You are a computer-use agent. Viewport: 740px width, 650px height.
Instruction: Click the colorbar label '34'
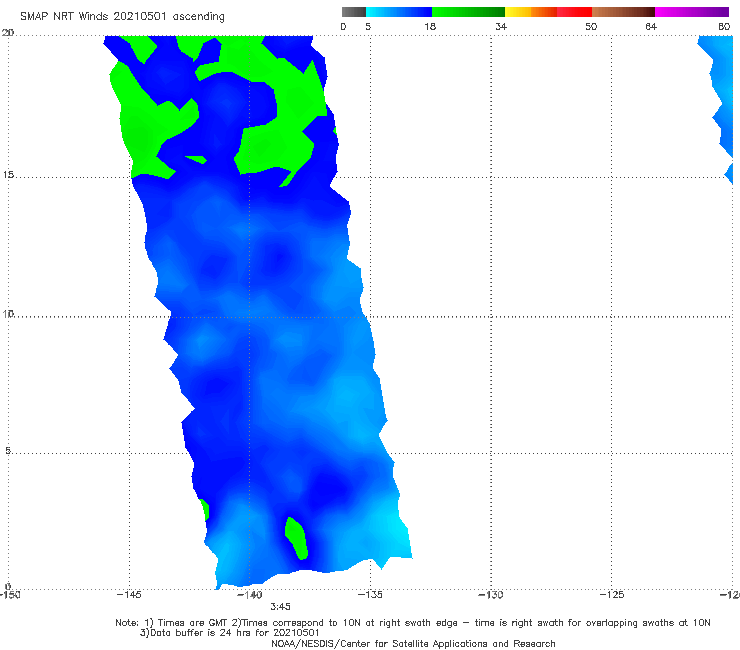point(501,26)
